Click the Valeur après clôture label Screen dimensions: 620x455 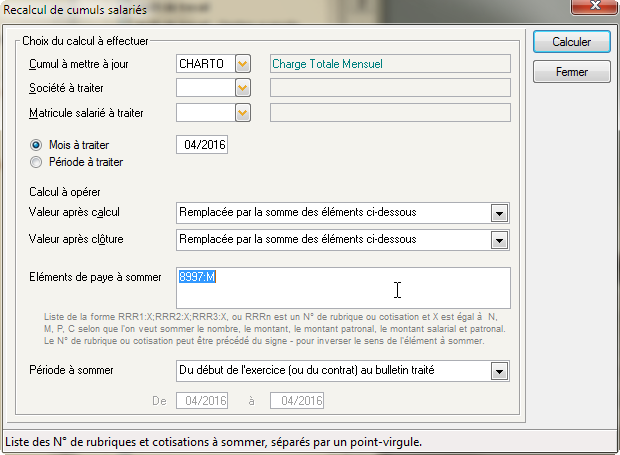click(76, 239)
